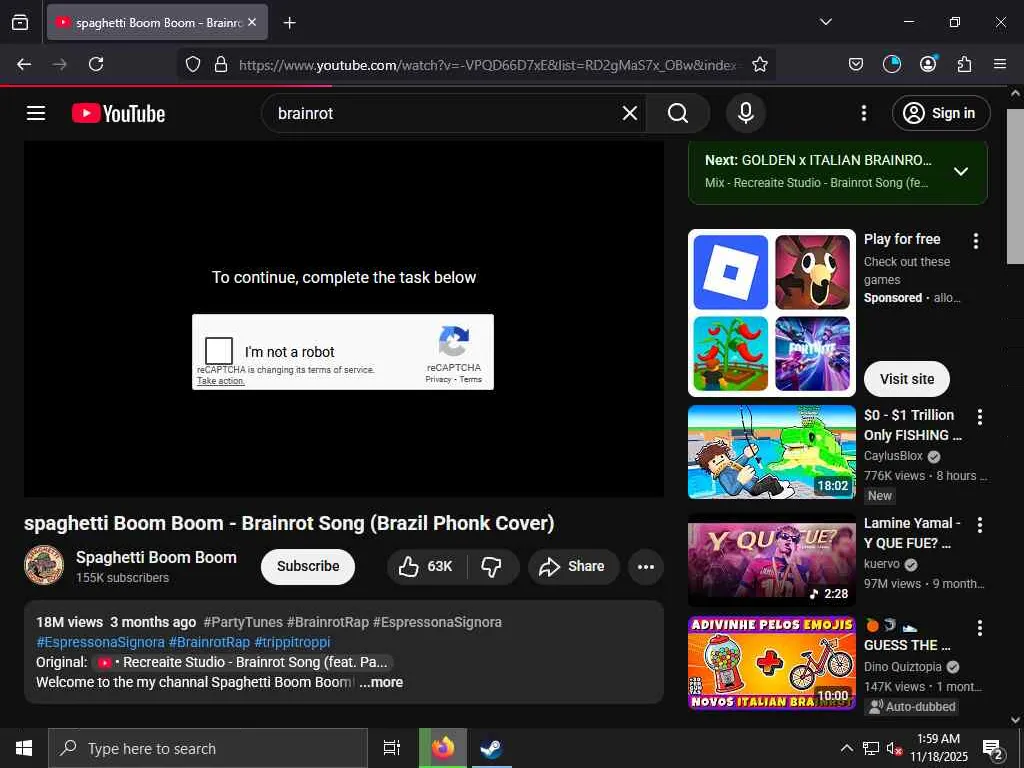Open the YouTube guide hamburger menu
This screenshot has width=1024, height=768.
[36, 113]
